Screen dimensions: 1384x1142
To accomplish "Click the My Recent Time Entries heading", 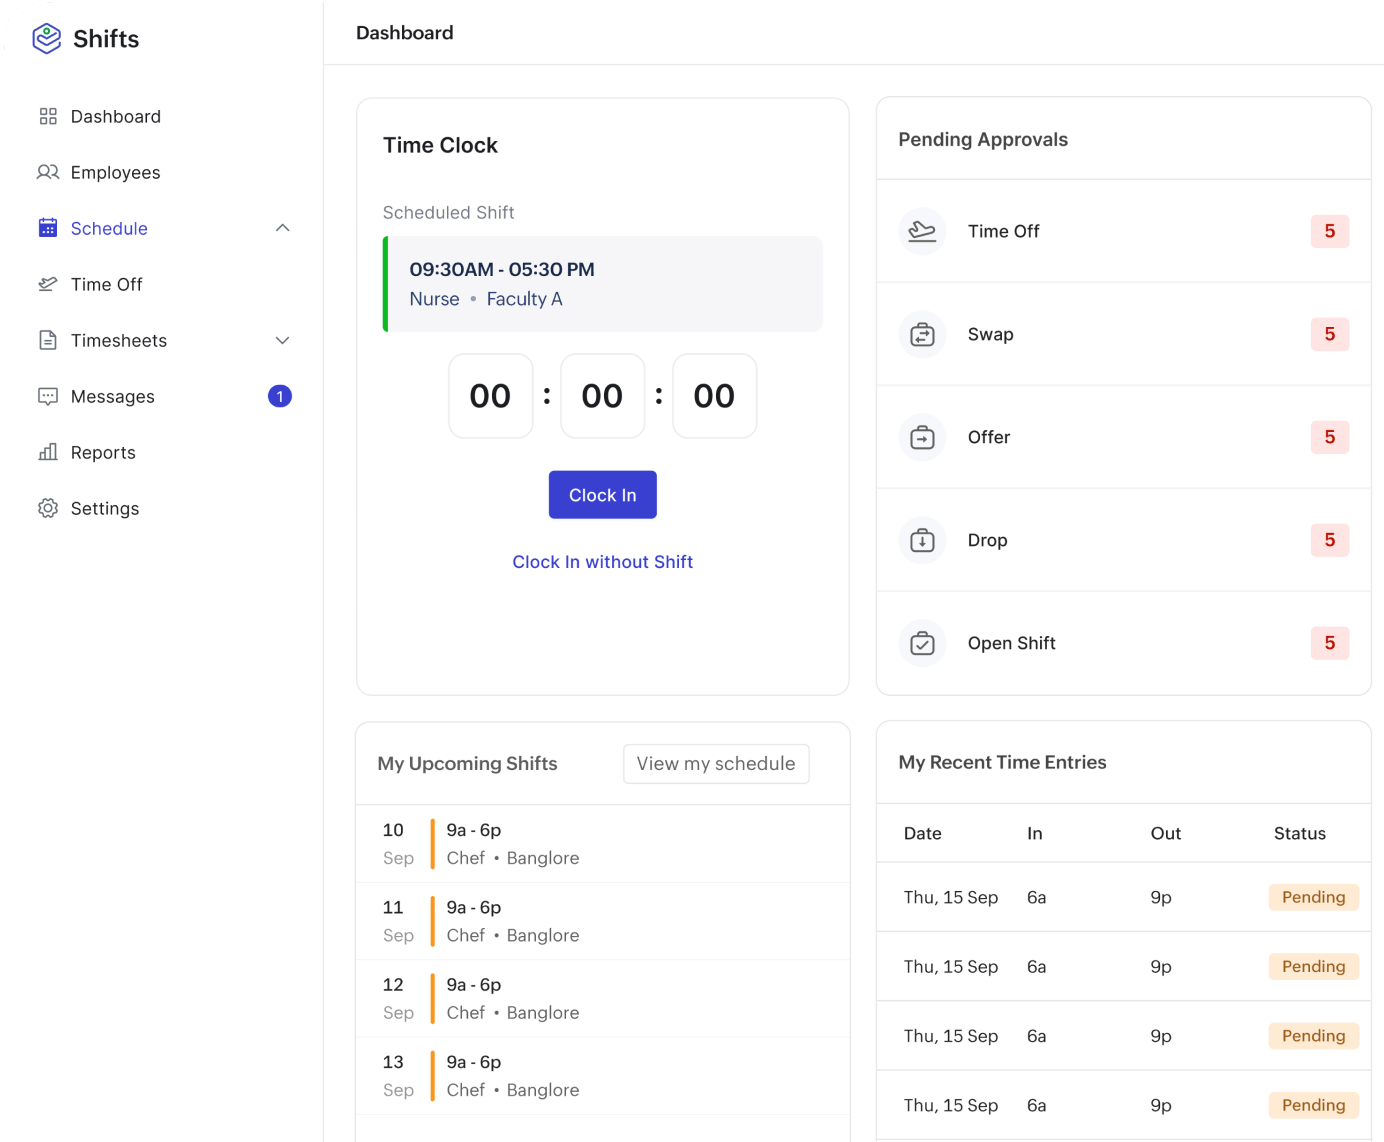I will pyautogui.click(x=1003, y=762).
